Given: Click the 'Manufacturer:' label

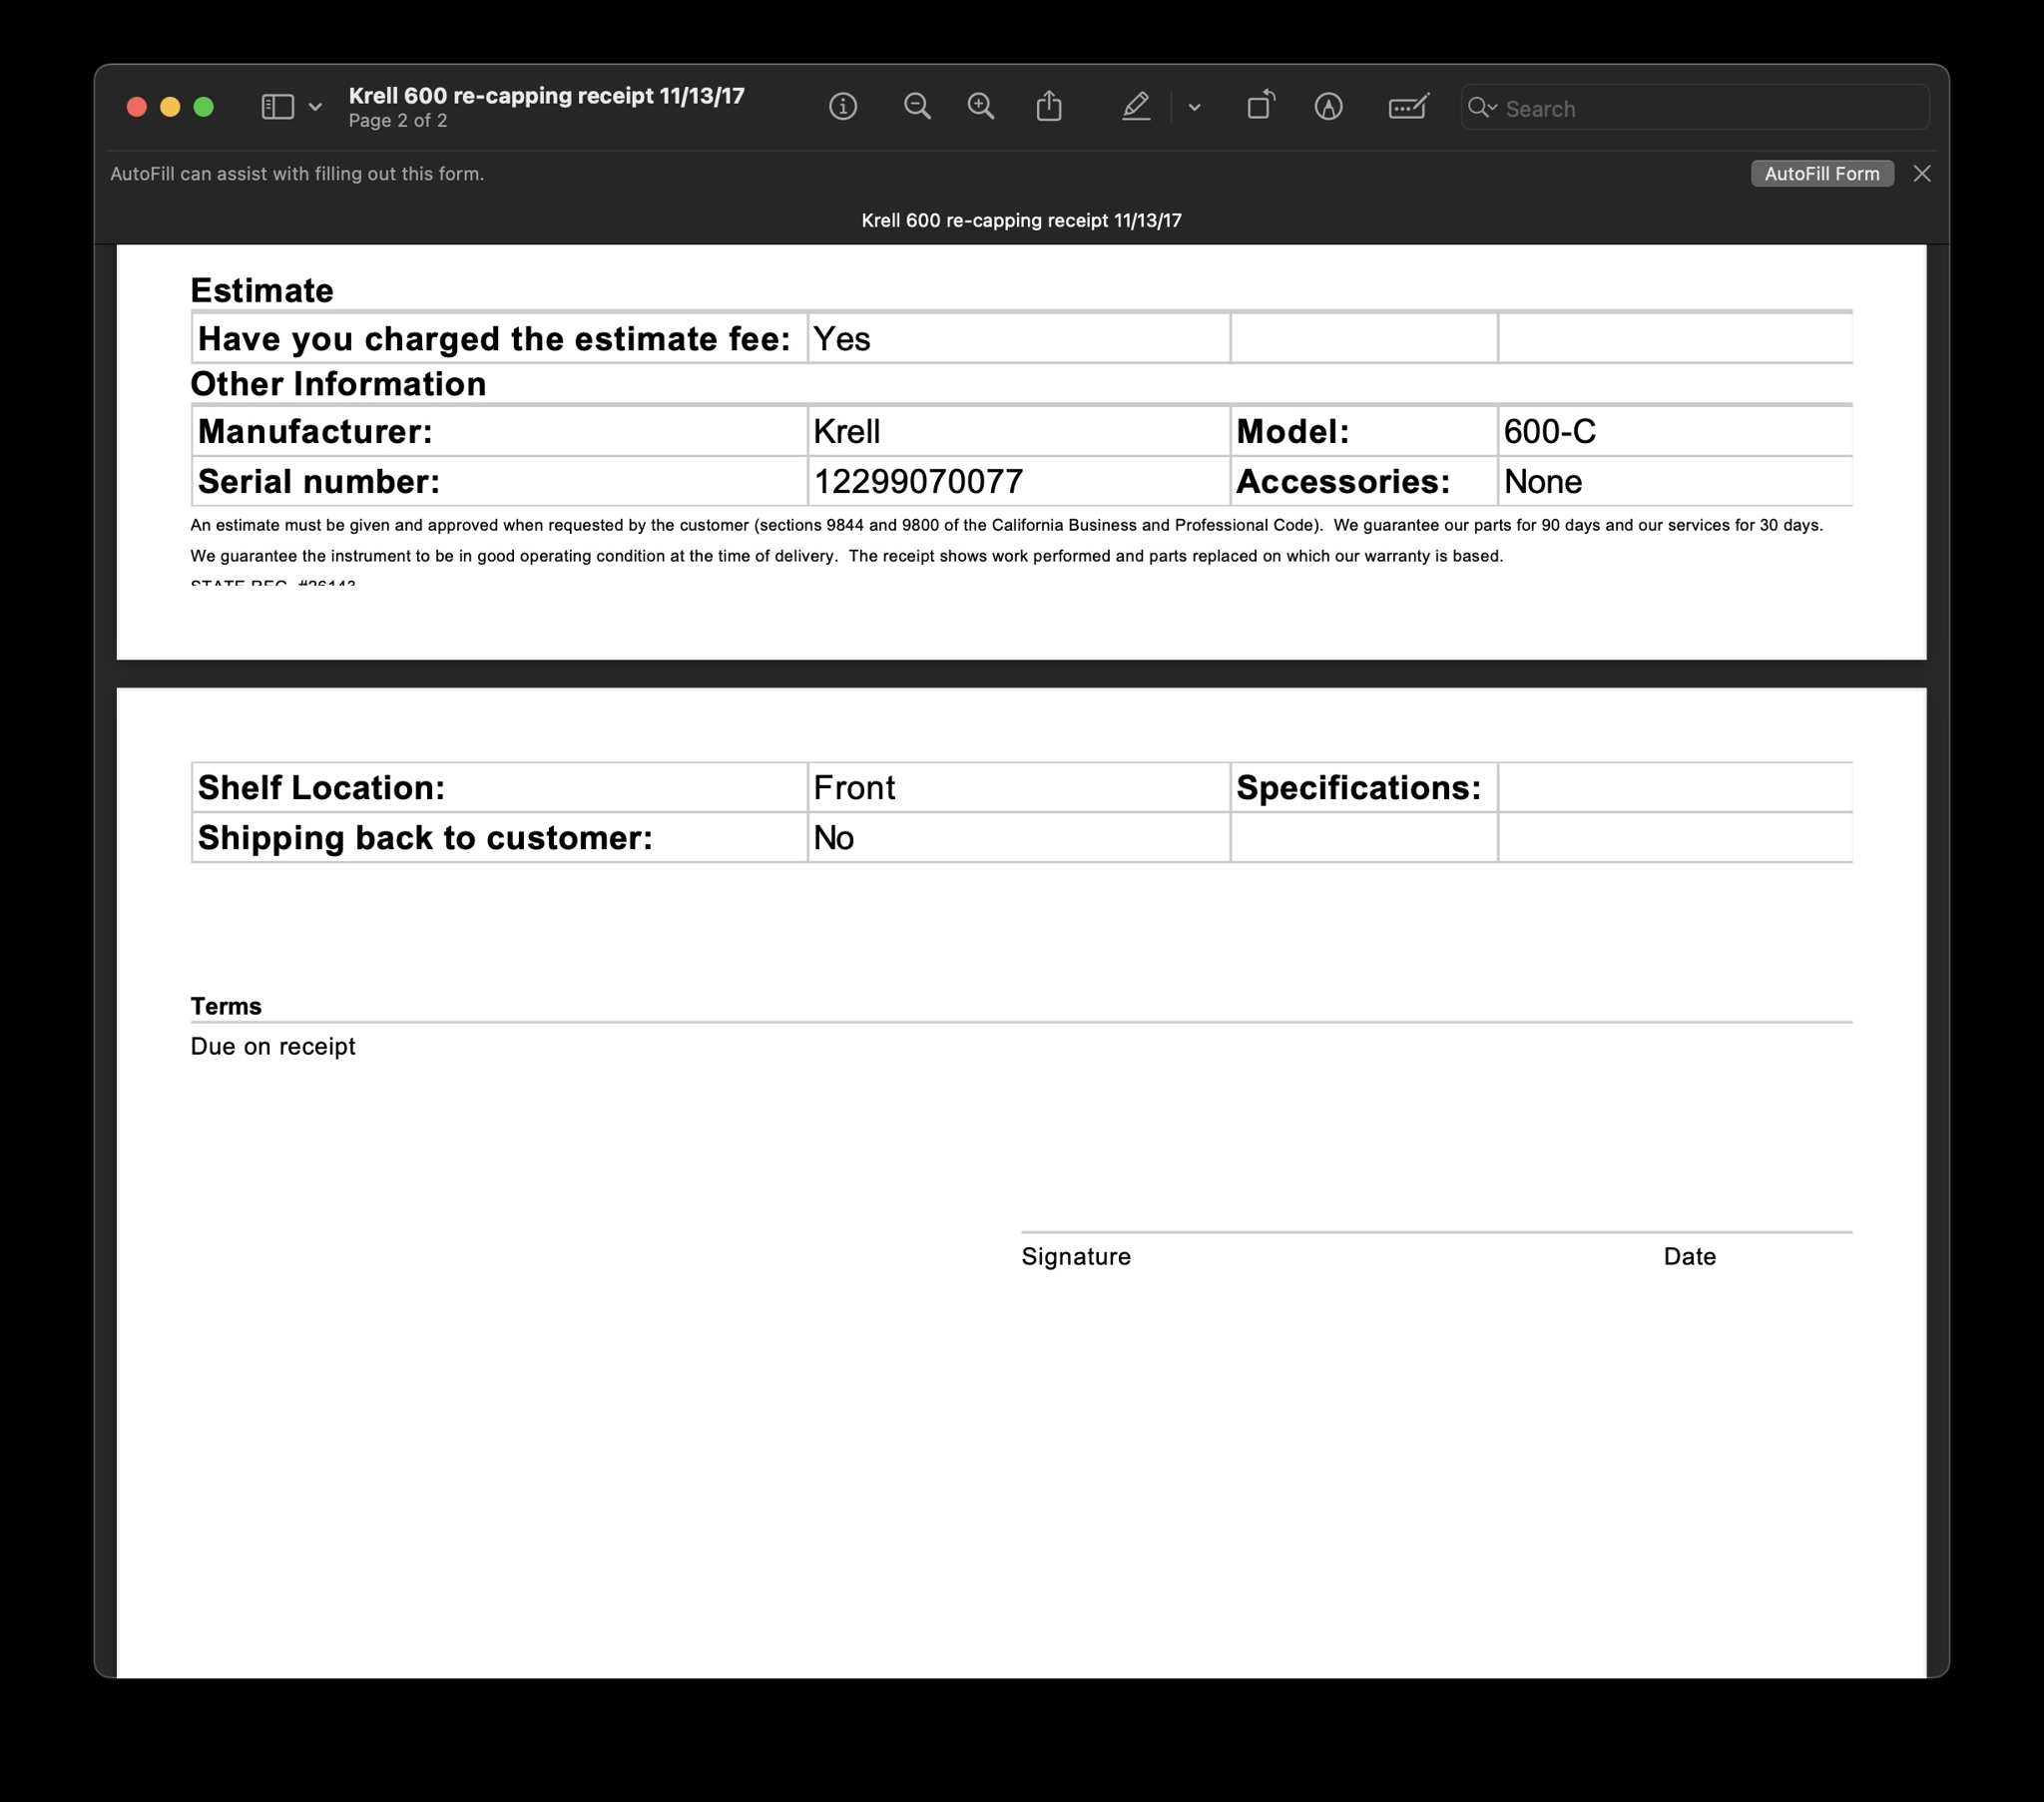Looking at the screenshot, I should click(x=315, y=432).
